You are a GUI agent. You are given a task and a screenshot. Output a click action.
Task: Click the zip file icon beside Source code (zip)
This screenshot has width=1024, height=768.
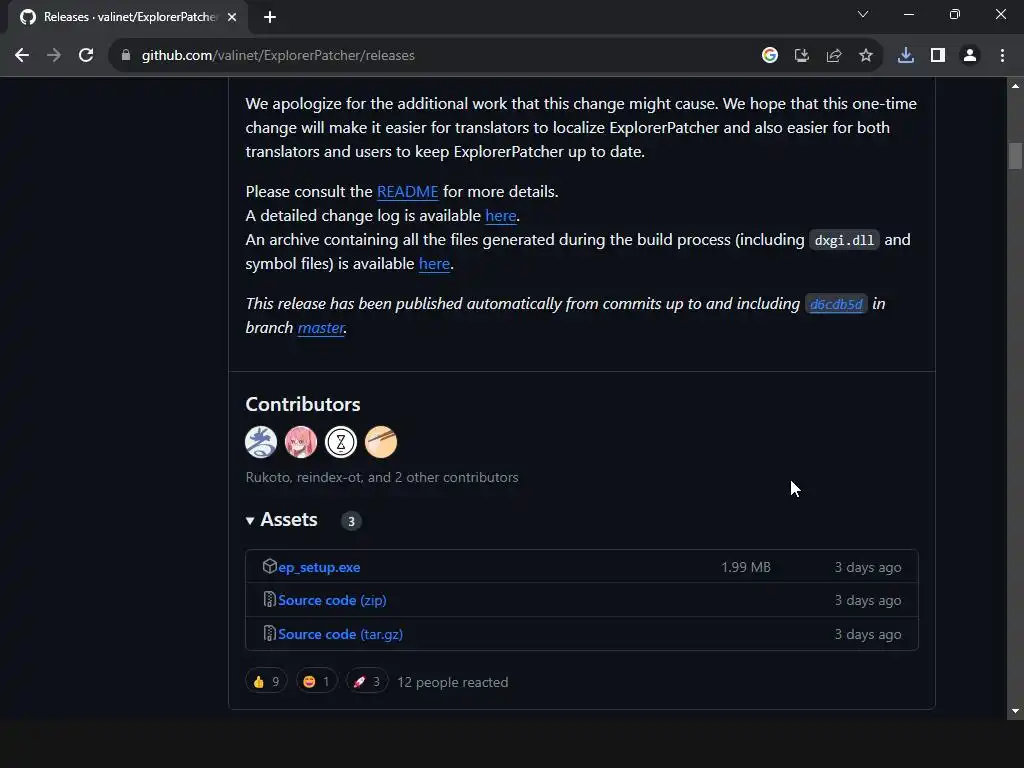(x=270, y=599)
